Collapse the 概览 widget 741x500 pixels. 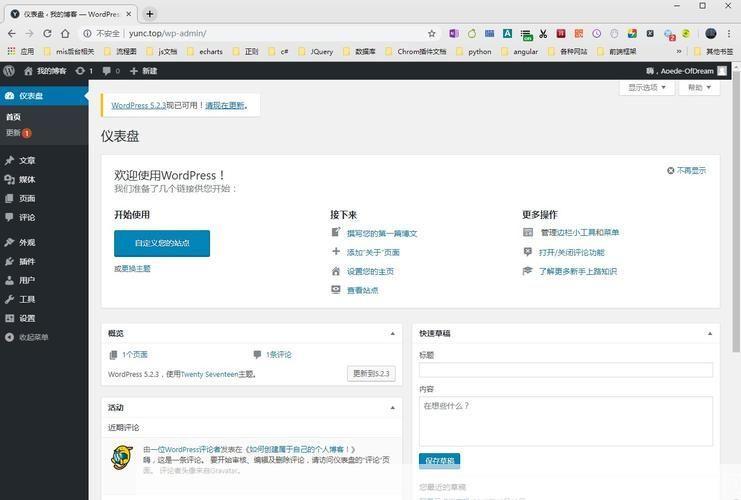392,334
